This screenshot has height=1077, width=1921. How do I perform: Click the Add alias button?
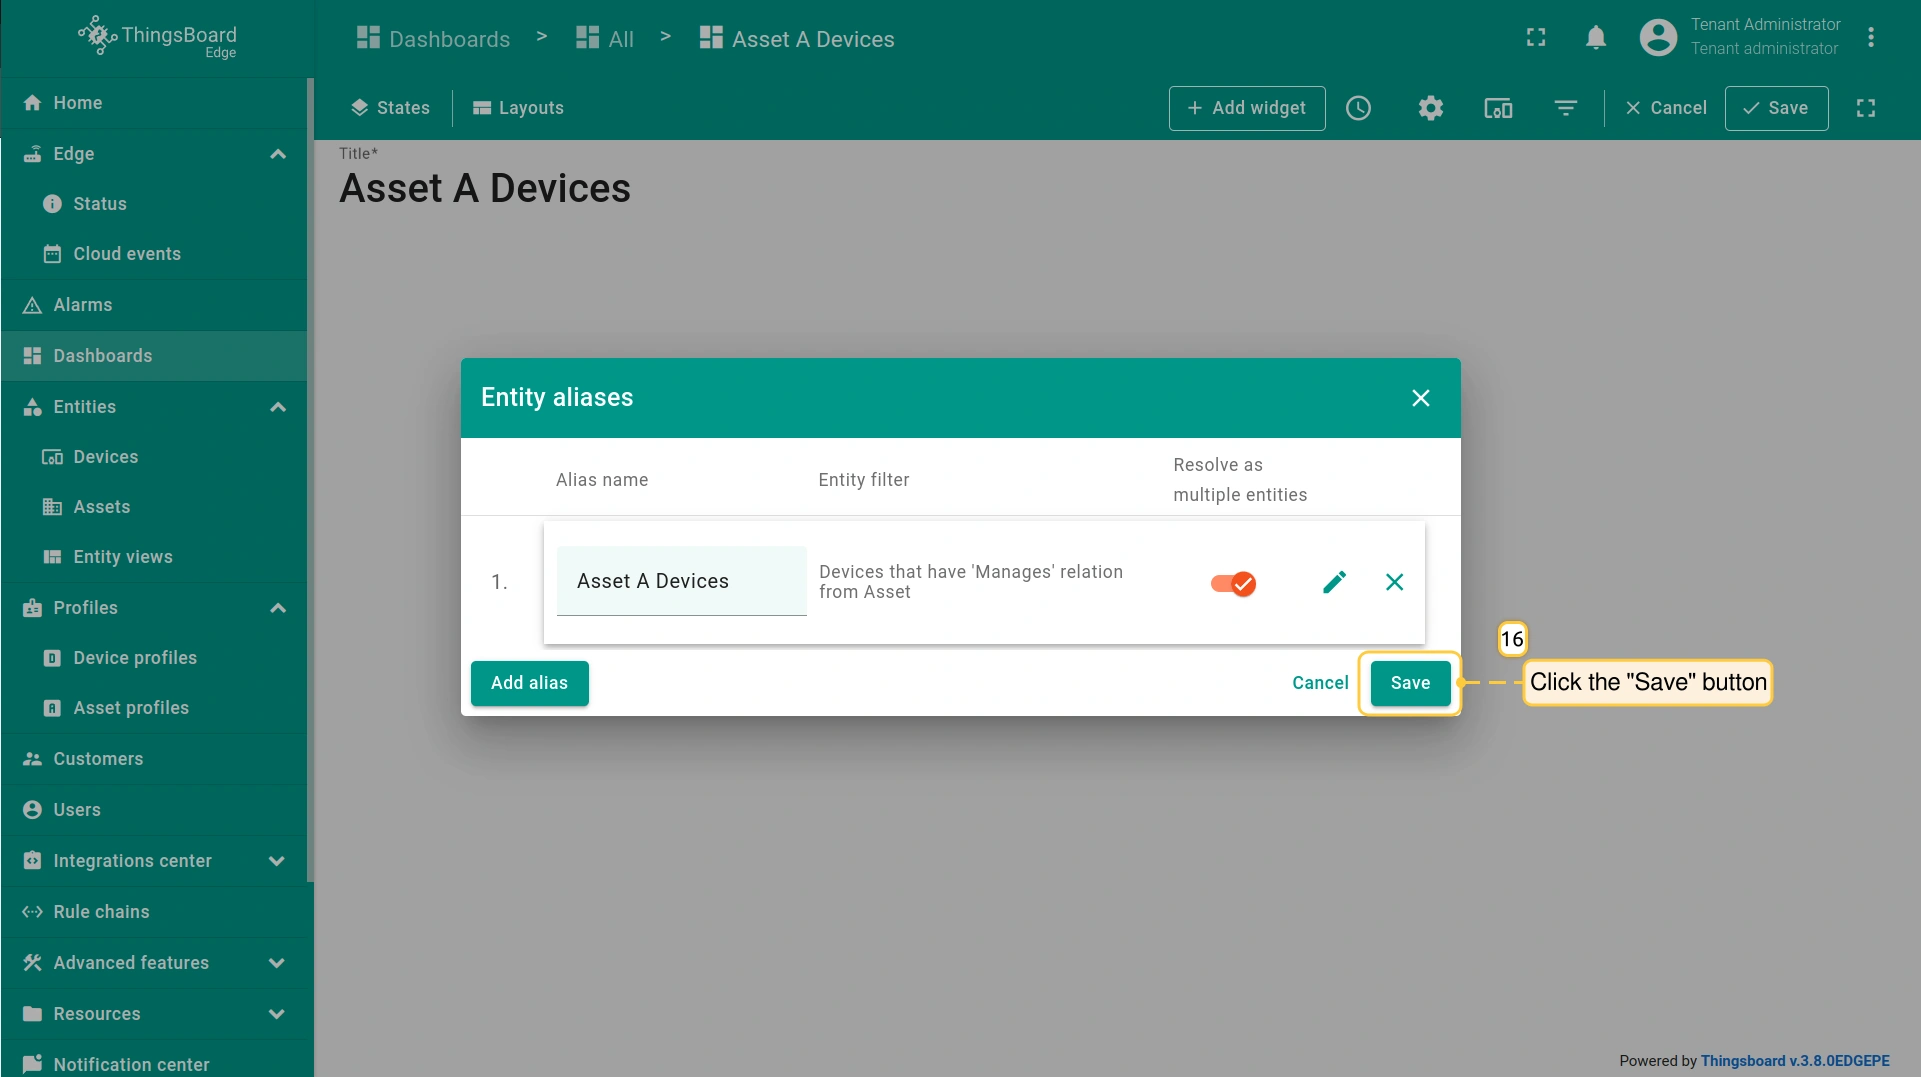[529, 683]
